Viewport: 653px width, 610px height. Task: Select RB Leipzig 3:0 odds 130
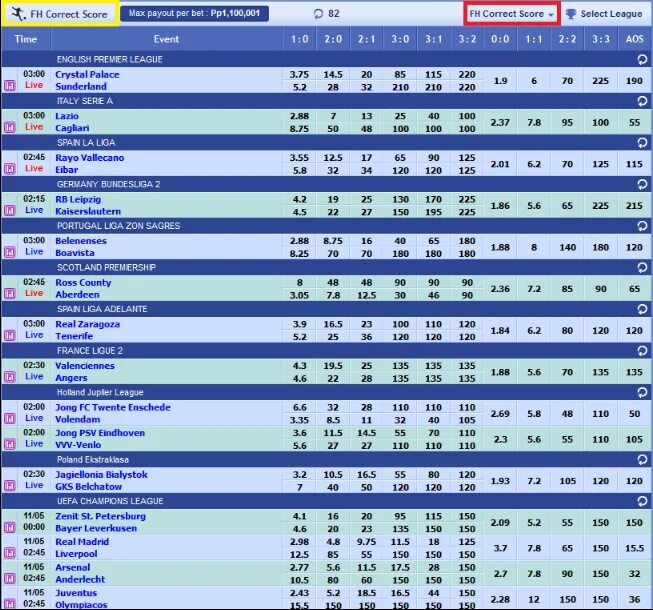[x=400, y=199]
